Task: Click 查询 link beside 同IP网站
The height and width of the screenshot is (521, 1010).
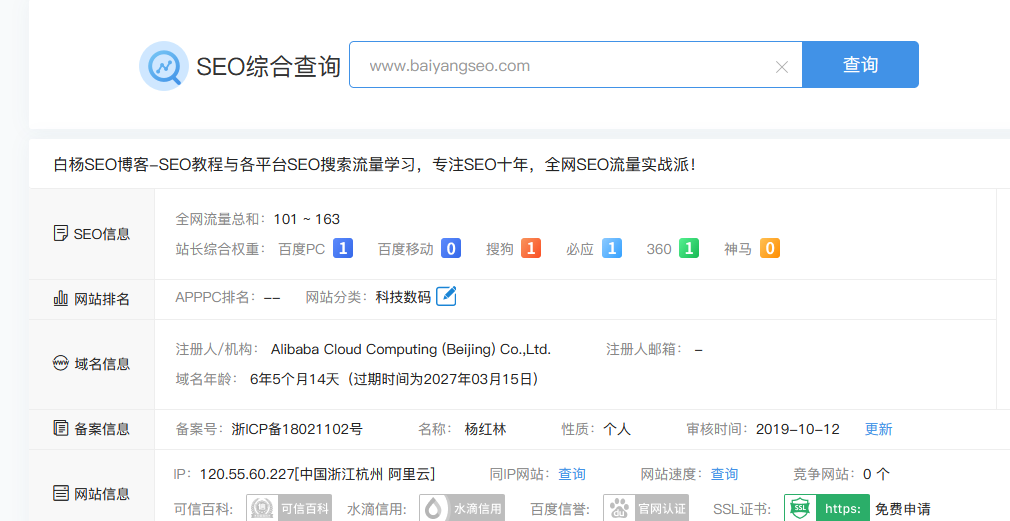Action: coord(571,474)
